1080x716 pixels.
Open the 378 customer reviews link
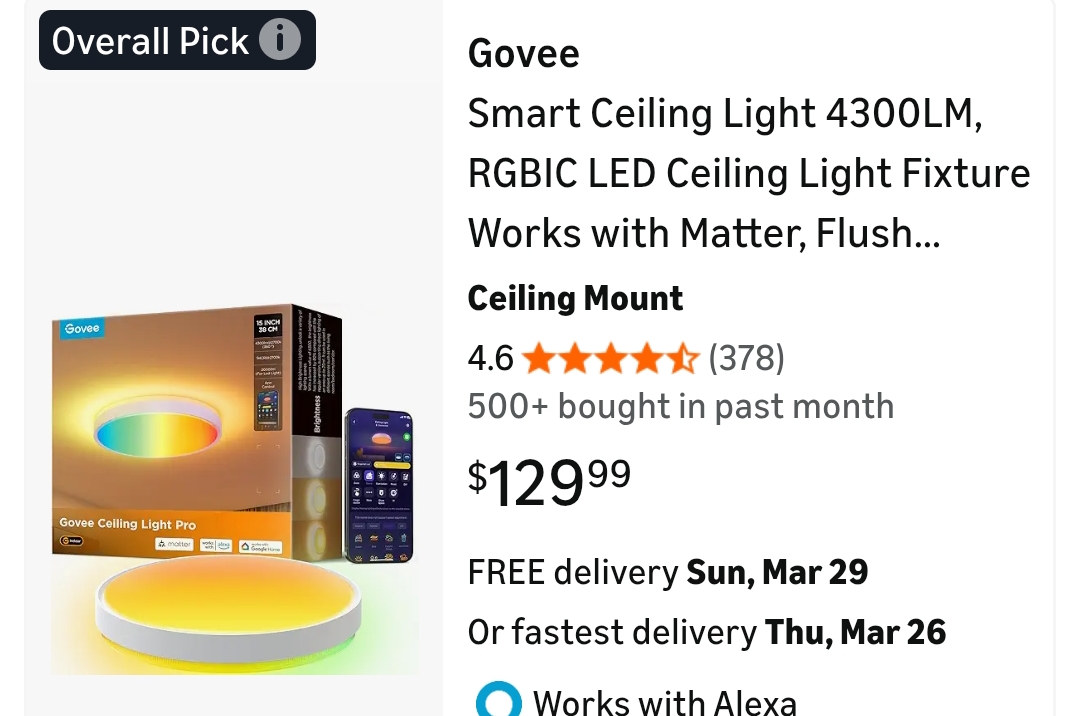click(x=746, y=358)
